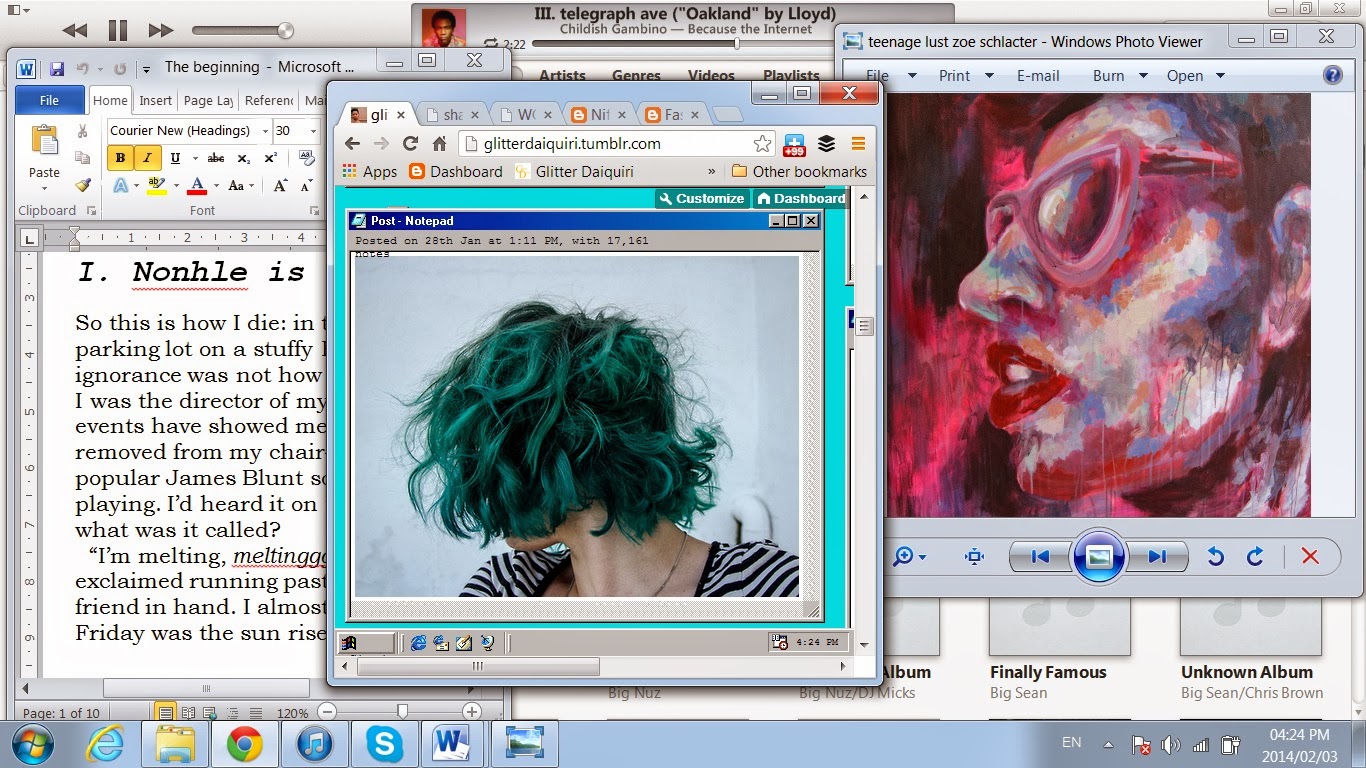Viewport: 1366px width, 768px height.
Task: Click the Clear Formatting icon in Word
Action: (x=306, y=158)
